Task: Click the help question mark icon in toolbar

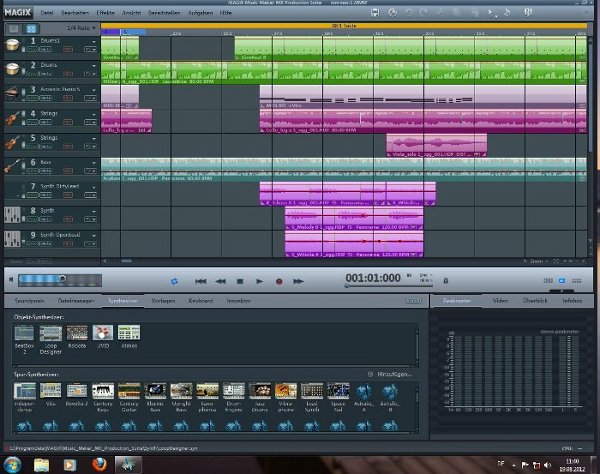Action: point(528,13)
